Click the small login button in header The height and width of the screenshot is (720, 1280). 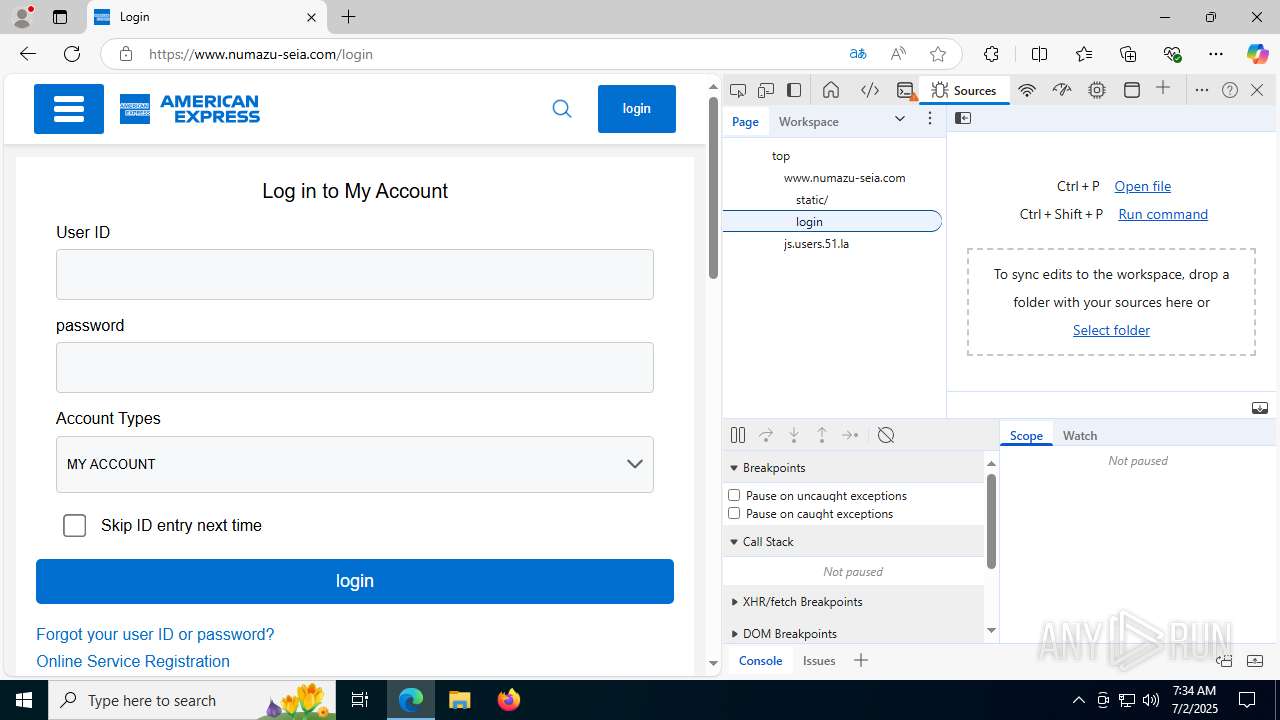637,109
